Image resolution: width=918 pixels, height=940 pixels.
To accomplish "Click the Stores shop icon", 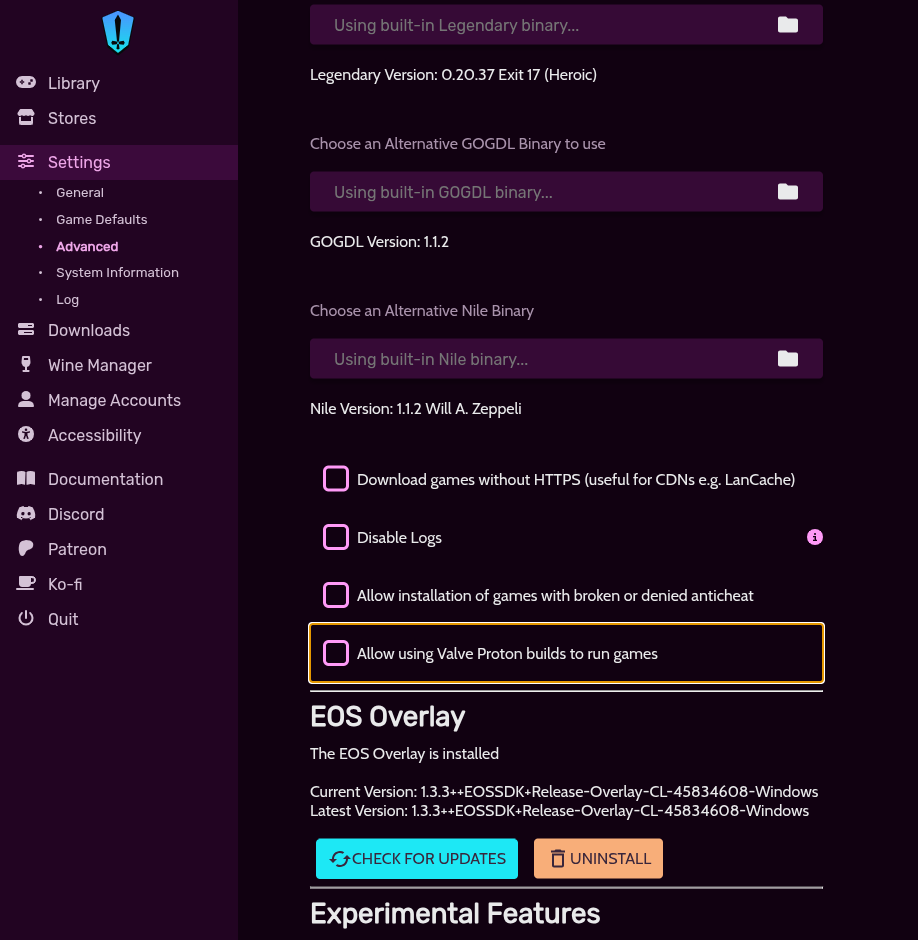I will click(x=26, y=118).
